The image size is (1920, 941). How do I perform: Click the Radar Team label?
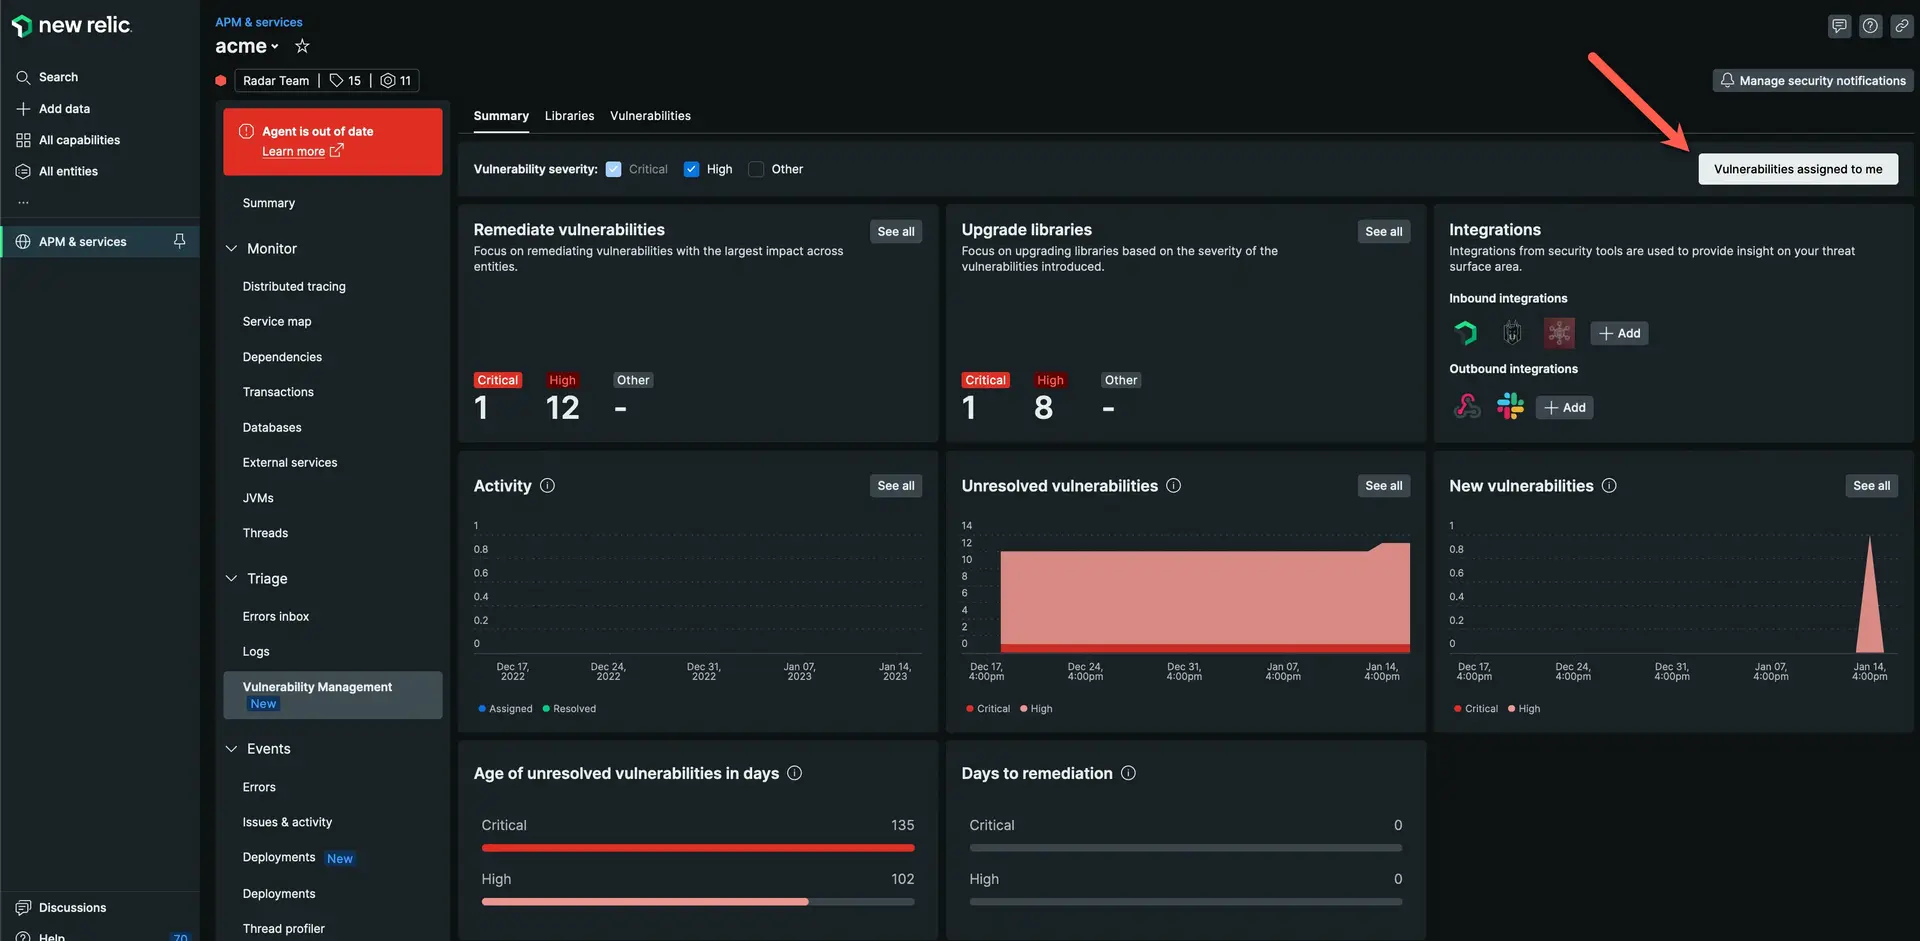pyautogui.click(x=276, y=80)
